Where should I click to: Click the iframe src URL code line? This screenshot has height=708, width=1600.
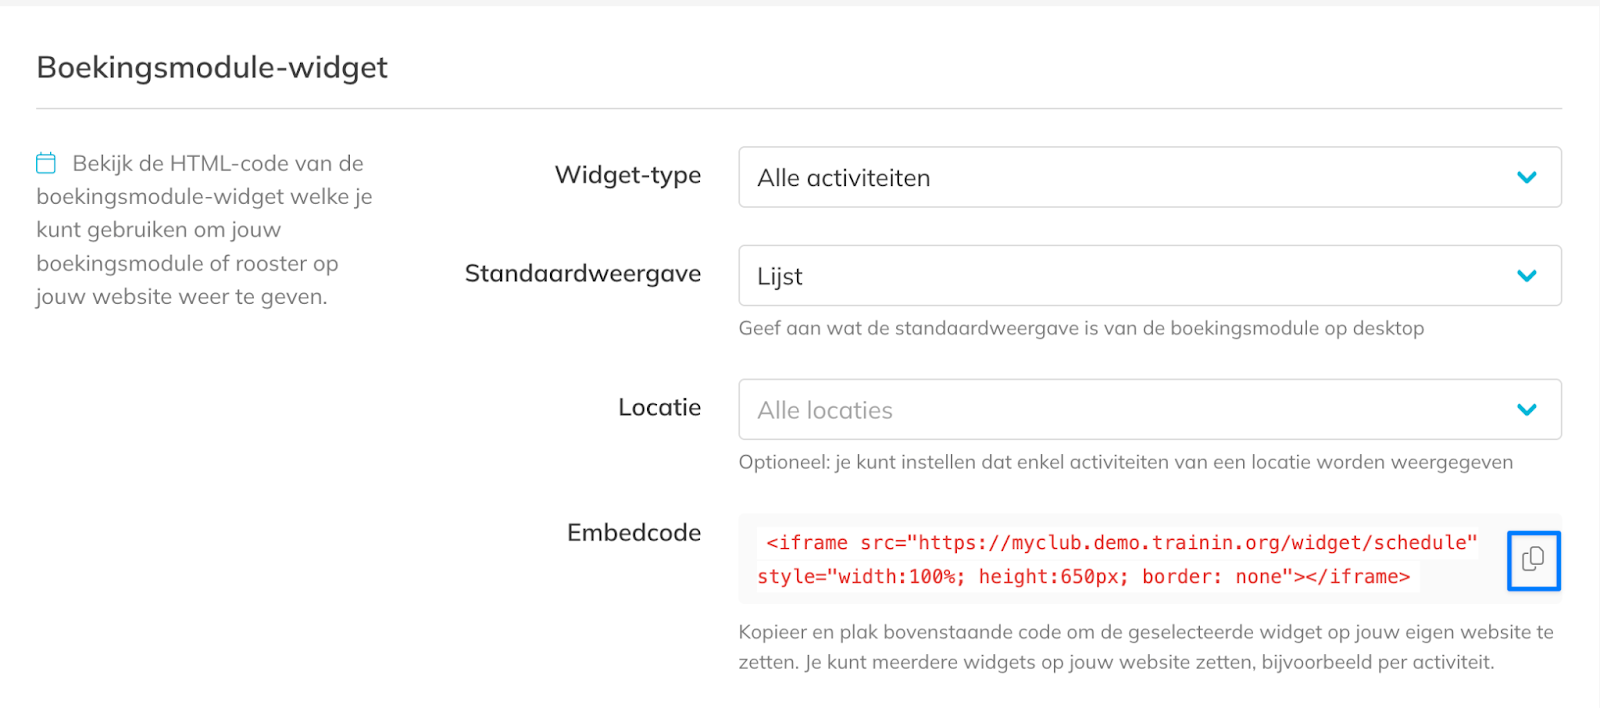pyautogui.click(x=1121, y=542)
